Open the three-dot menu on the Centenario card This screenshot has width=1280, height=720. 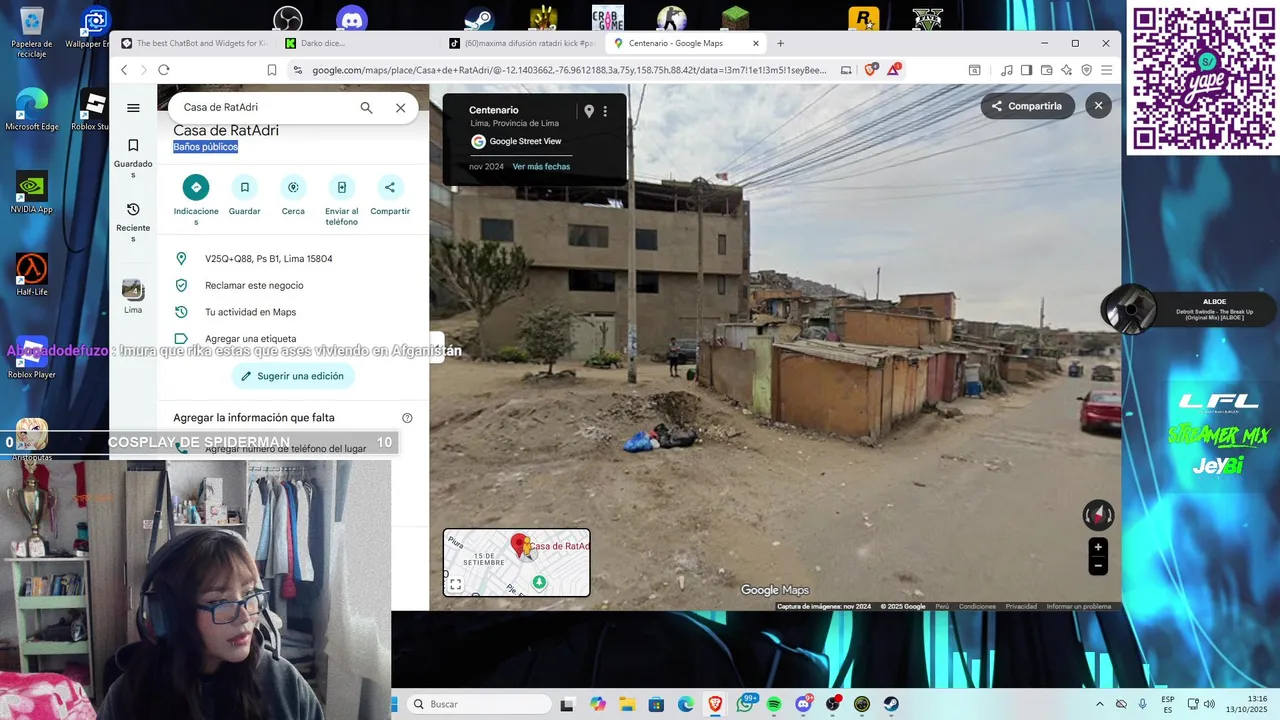605,111
